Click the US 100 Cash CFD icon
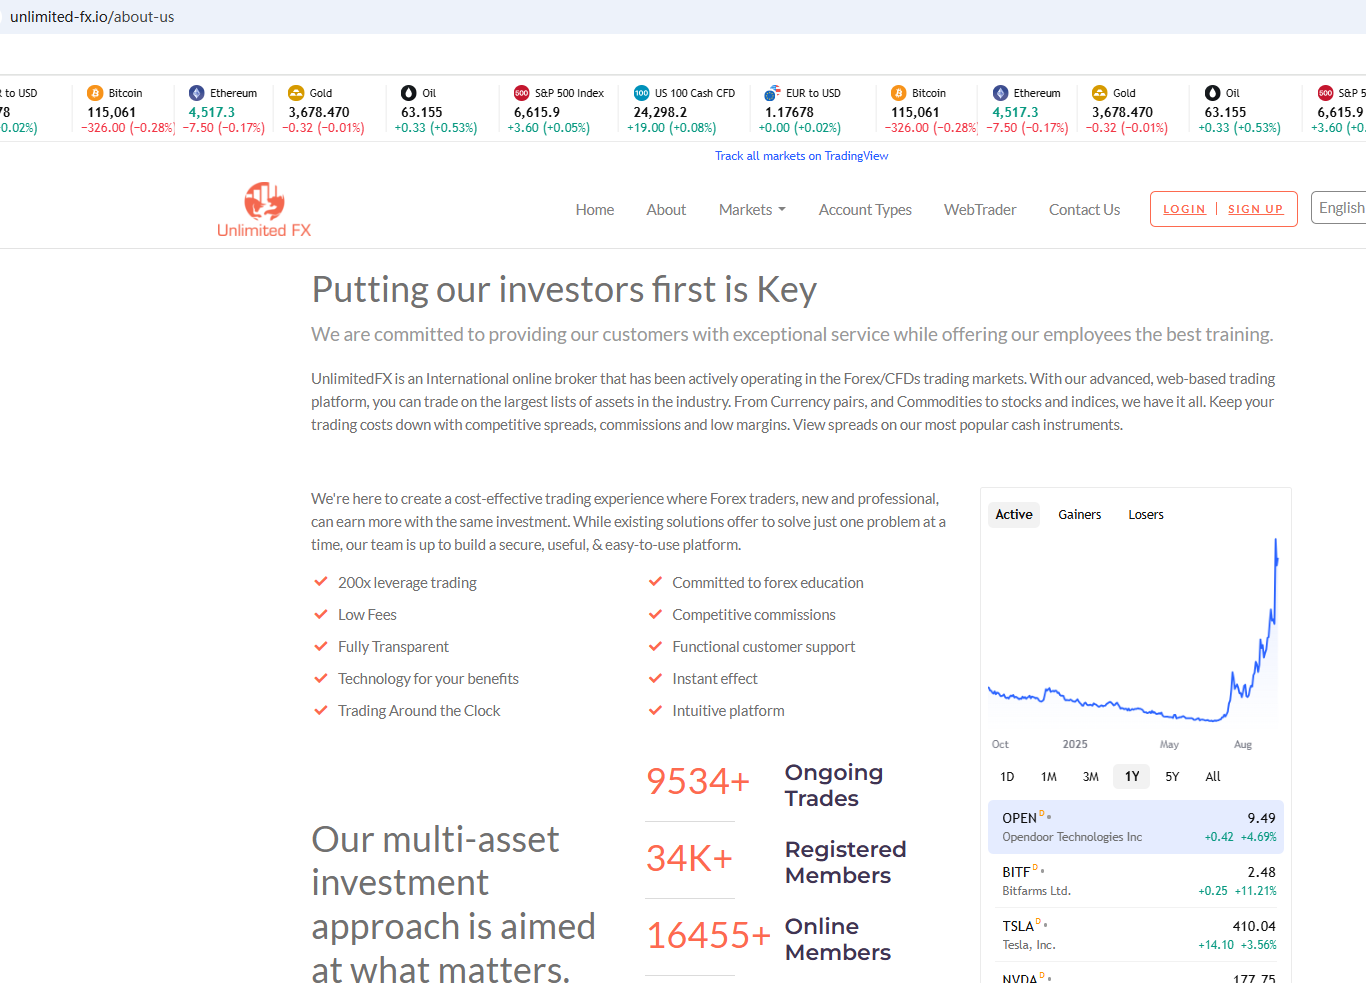Screen dimensions: 1366x983 pos(641,93)
